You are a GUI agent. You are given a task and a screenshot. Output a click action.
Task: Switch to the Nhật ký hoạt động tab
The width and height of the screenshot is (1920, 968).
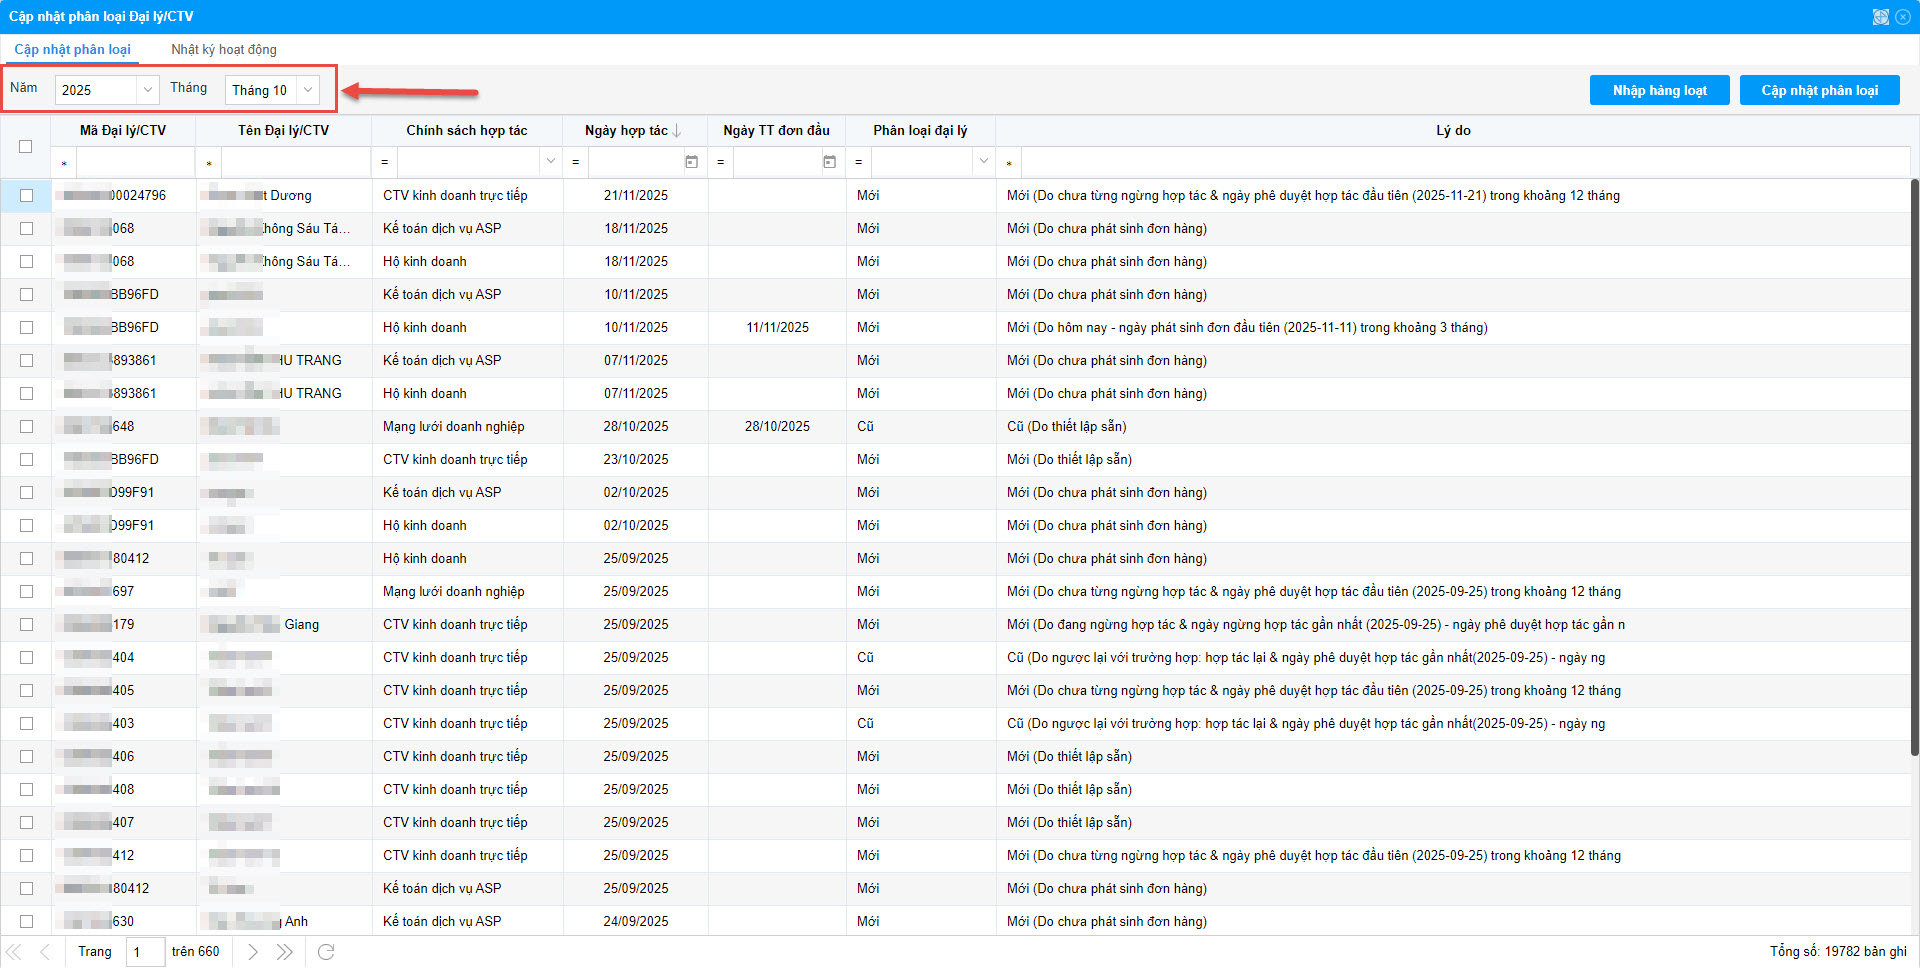point(224,50)
